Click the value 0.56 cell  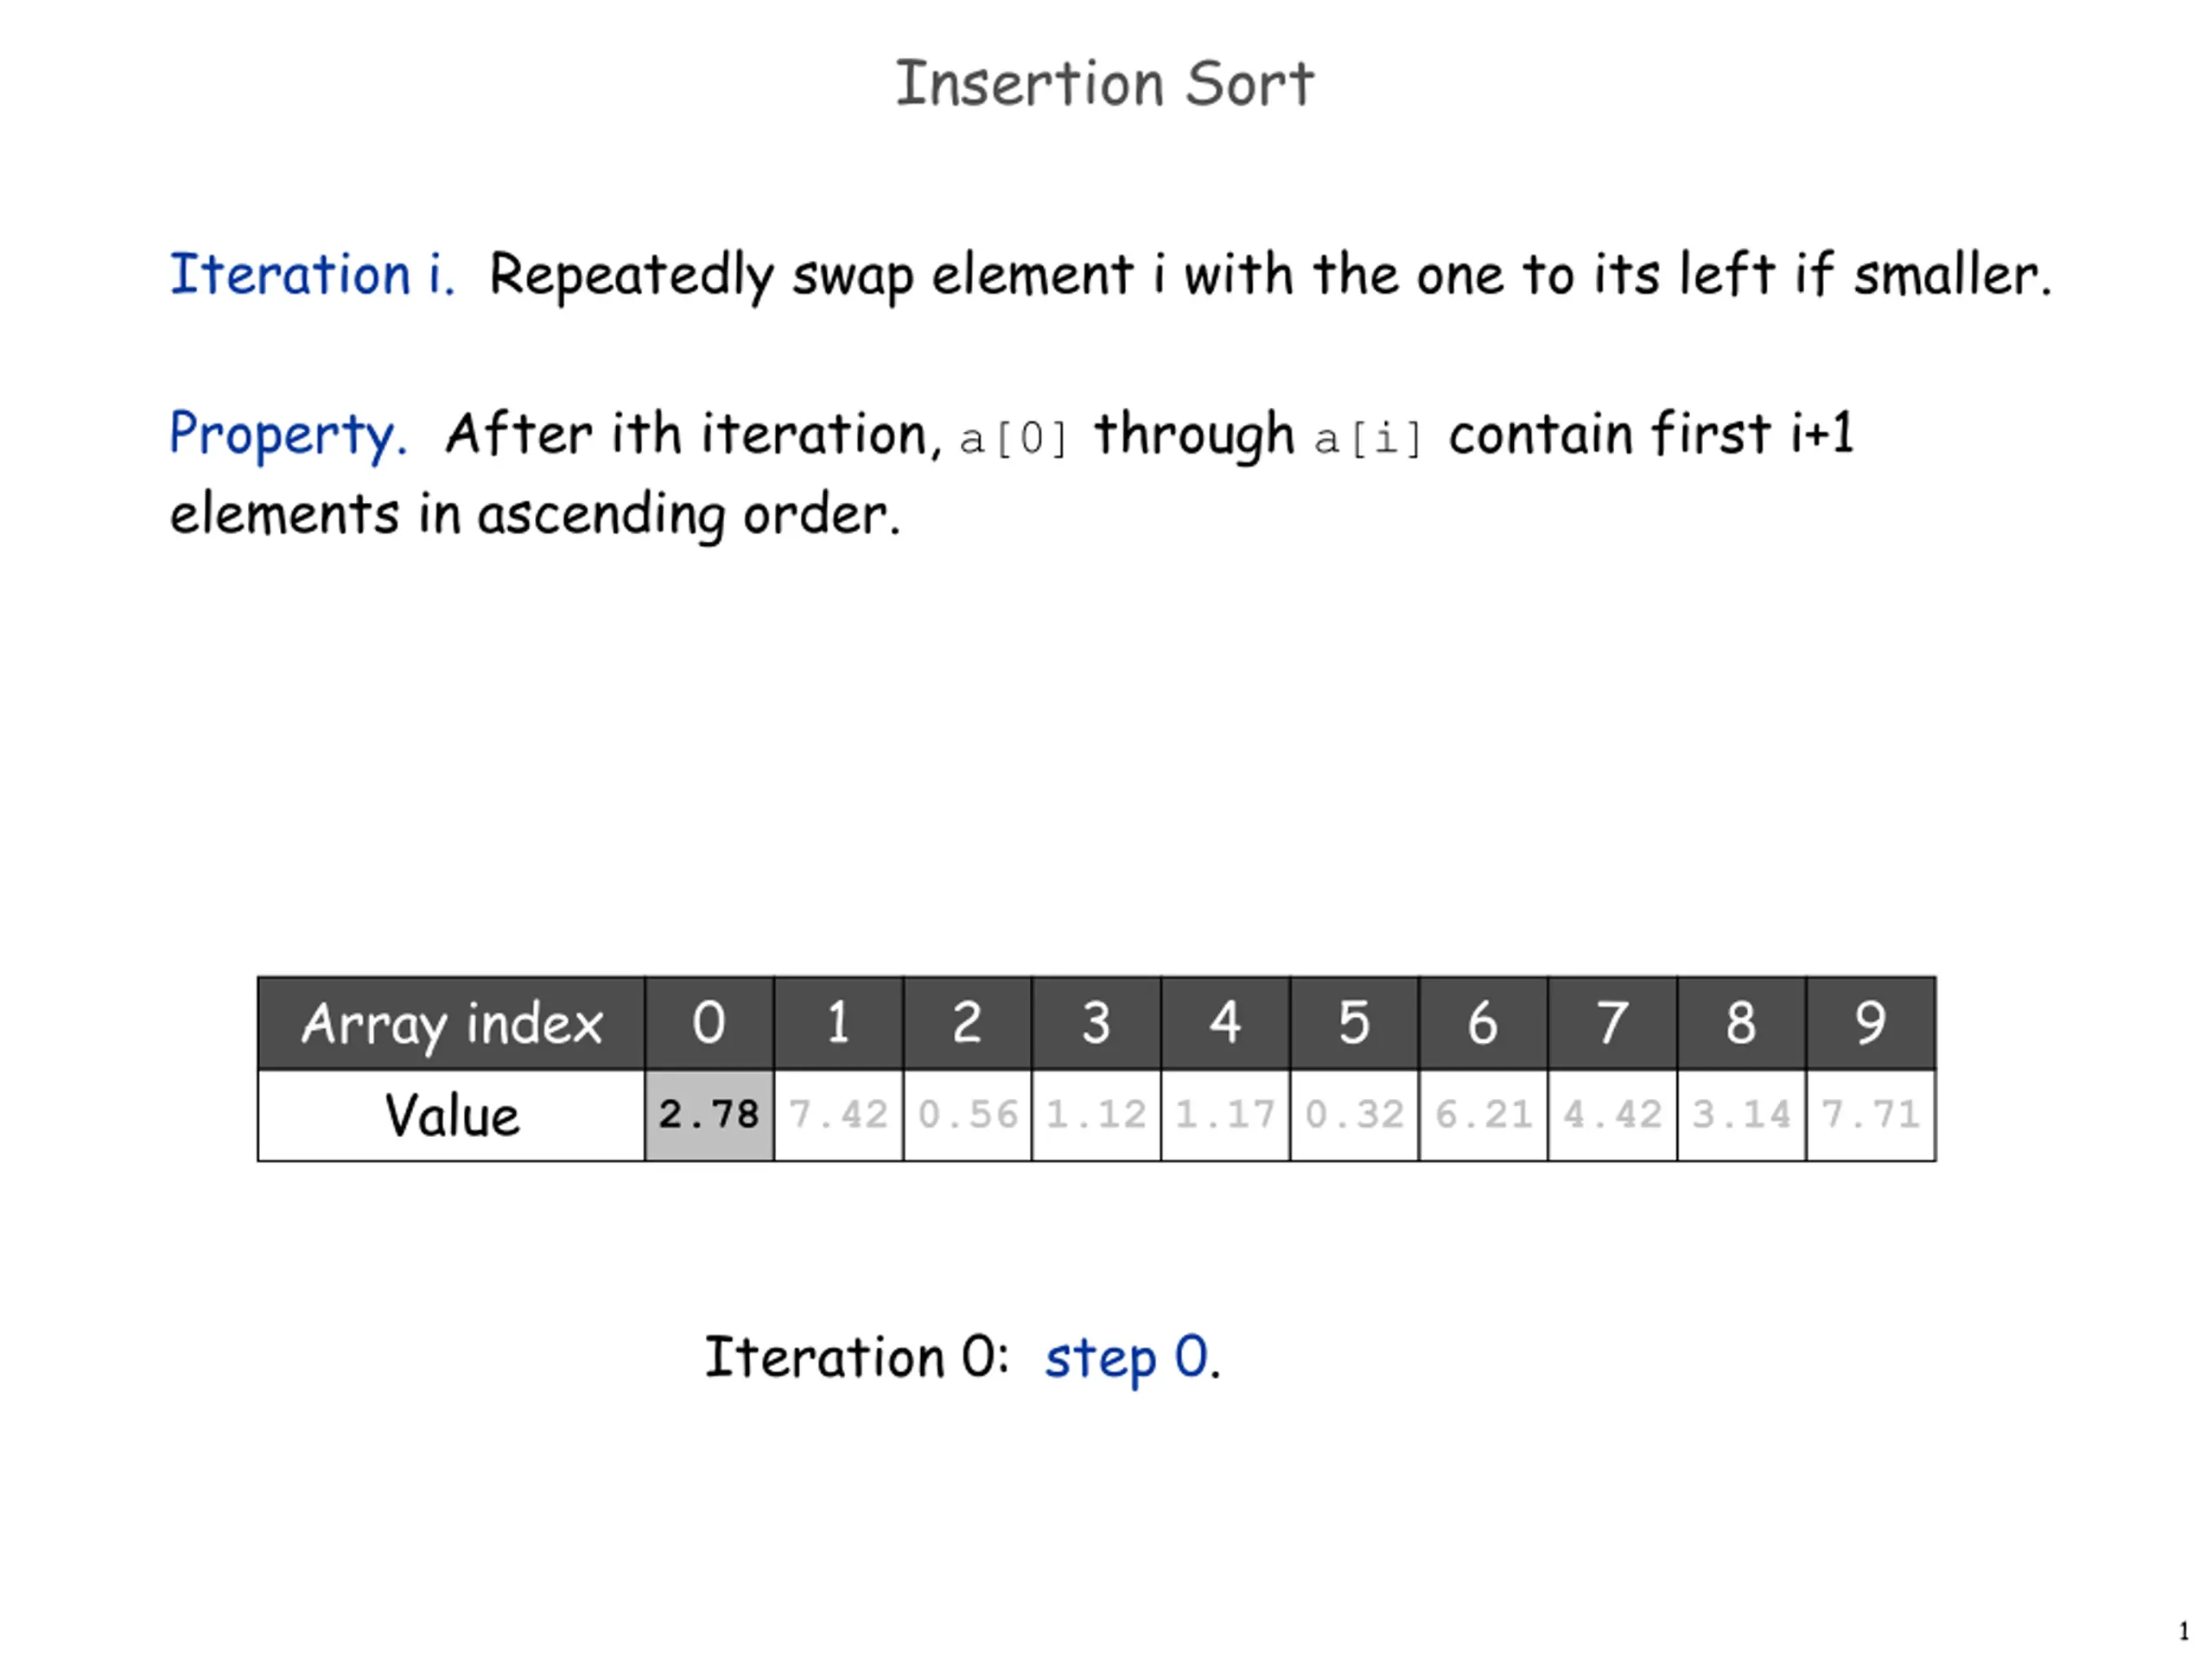967,1115
